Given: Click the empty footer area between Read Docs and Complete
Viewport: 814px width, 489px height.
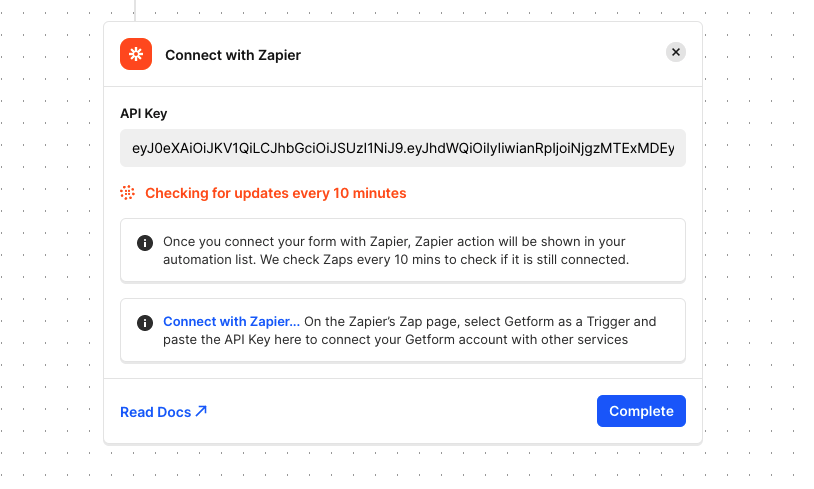Looking at the screenshot, I should tap(402, 411).
